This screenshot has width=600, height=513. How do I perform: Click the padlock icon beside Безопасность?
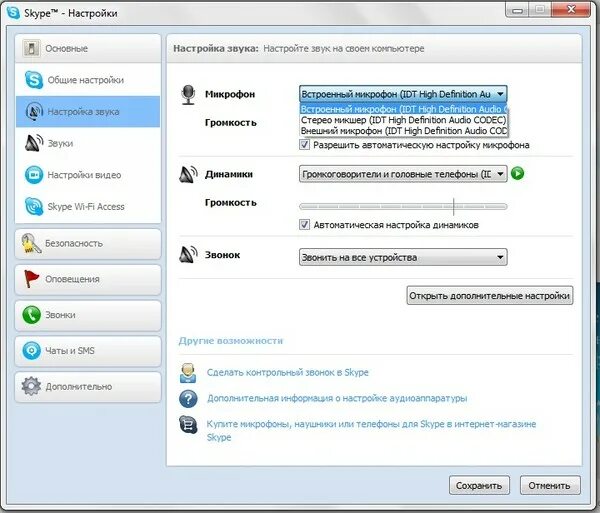[x=31, y=243]
